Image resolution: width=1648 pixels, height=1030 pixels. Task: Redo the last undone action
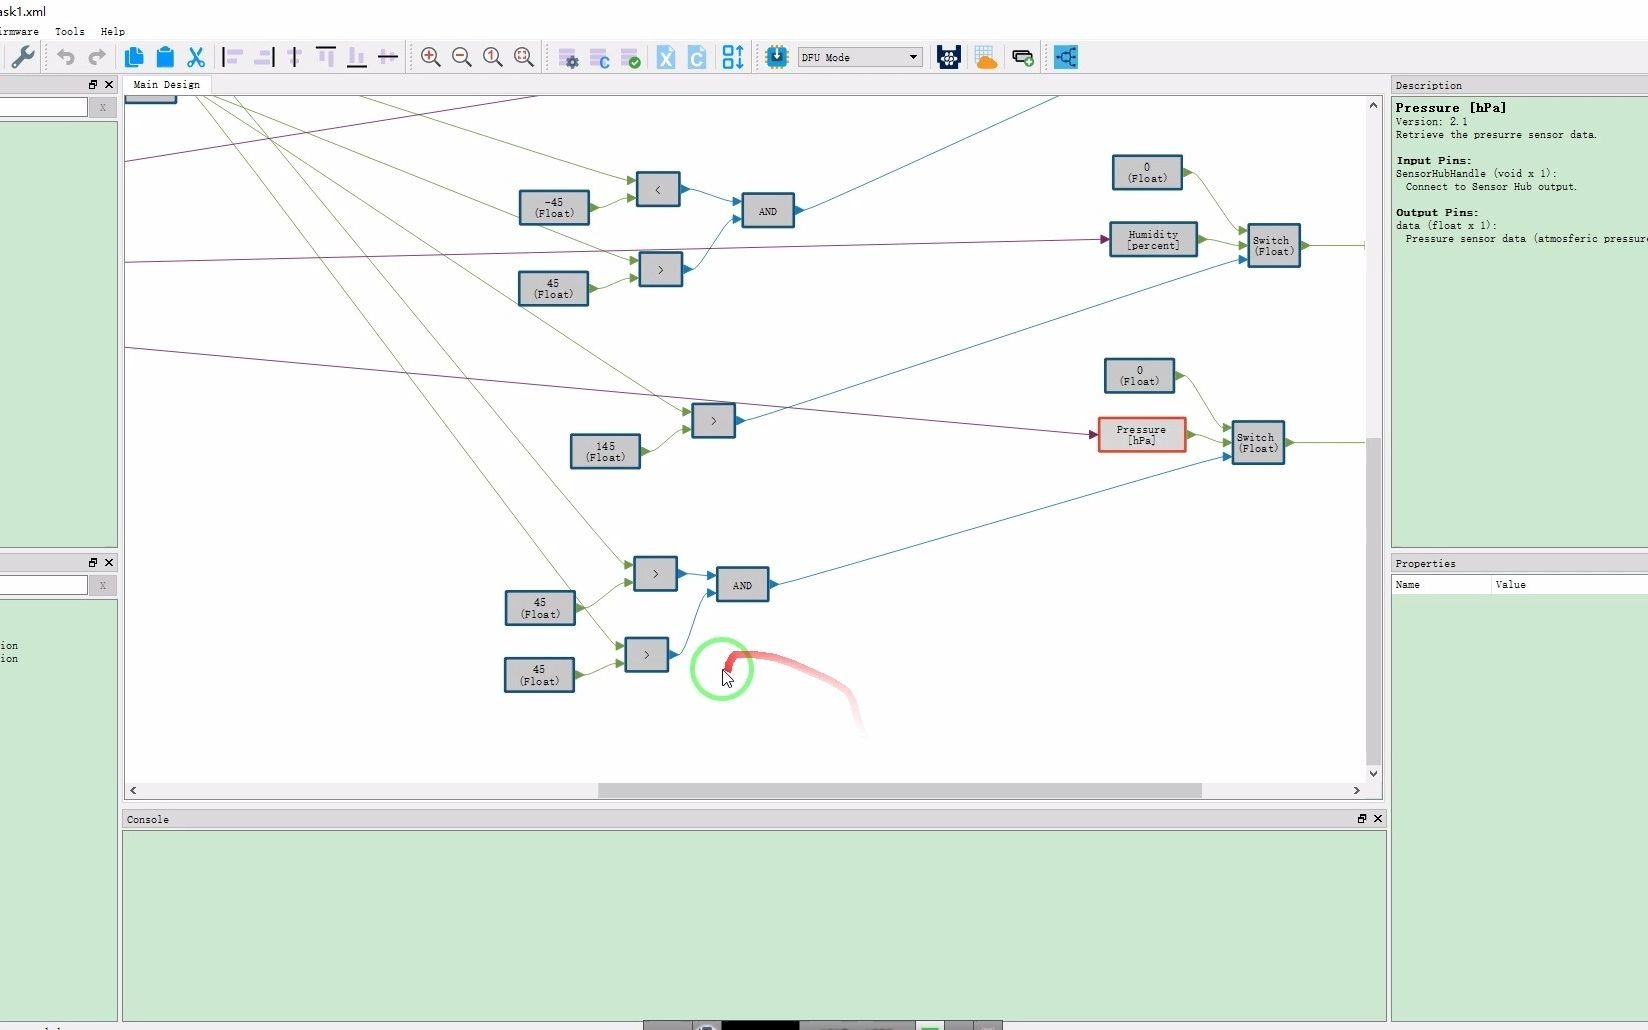pyautogui.click(x=97, y=57)
